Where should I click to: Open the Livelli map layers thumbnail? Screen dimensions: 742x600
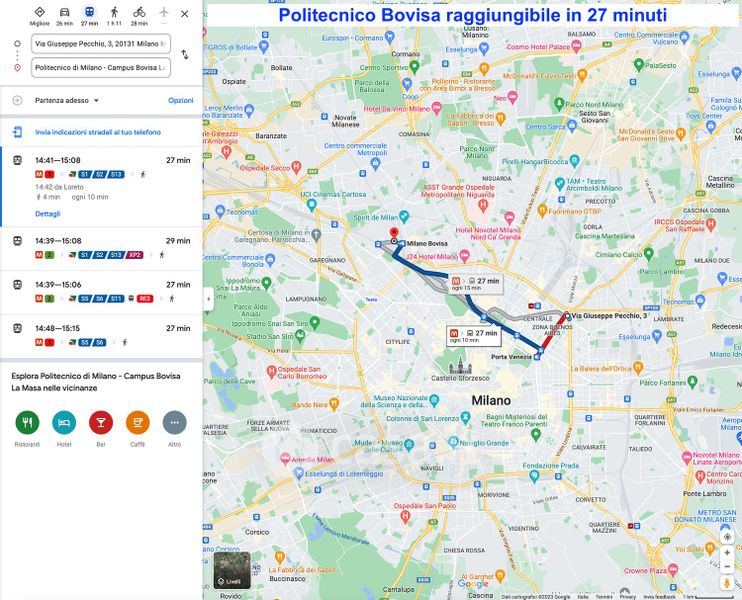(x=232, y=569)
